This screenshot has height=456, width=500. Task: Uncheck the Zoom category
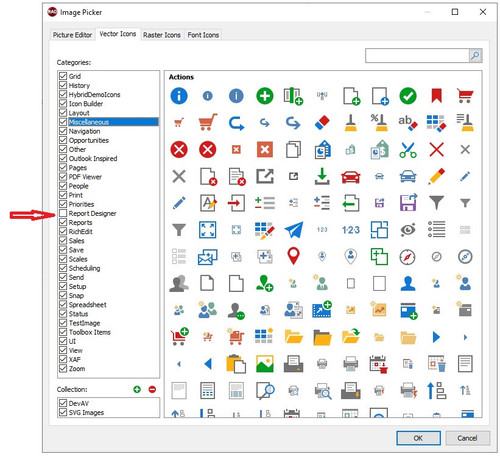pyautogui.click(x=63, y=369)
